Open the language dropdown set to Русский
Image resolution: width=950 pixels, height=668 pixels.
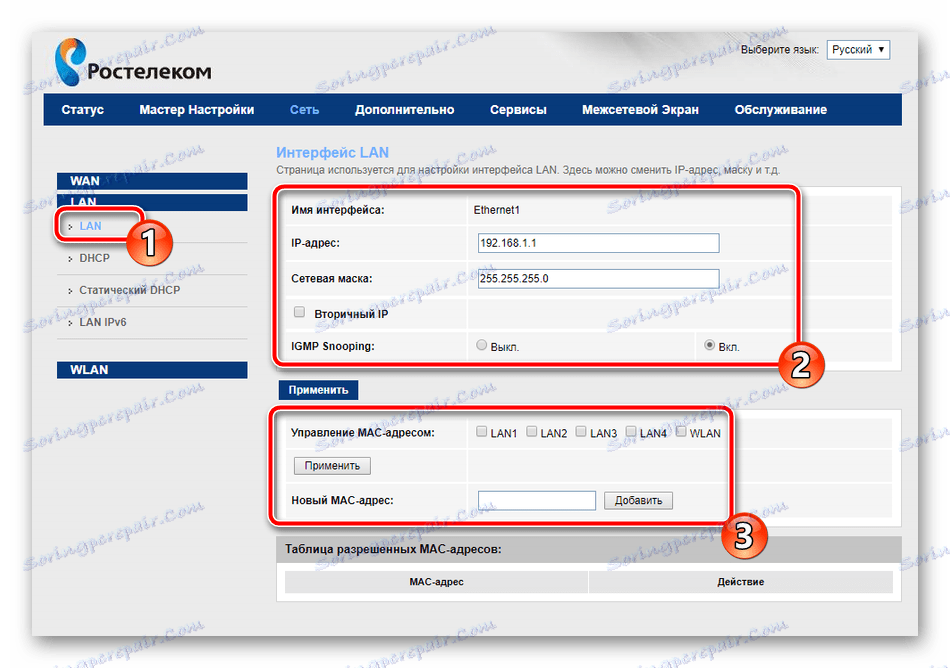click(x=858, y=50)
